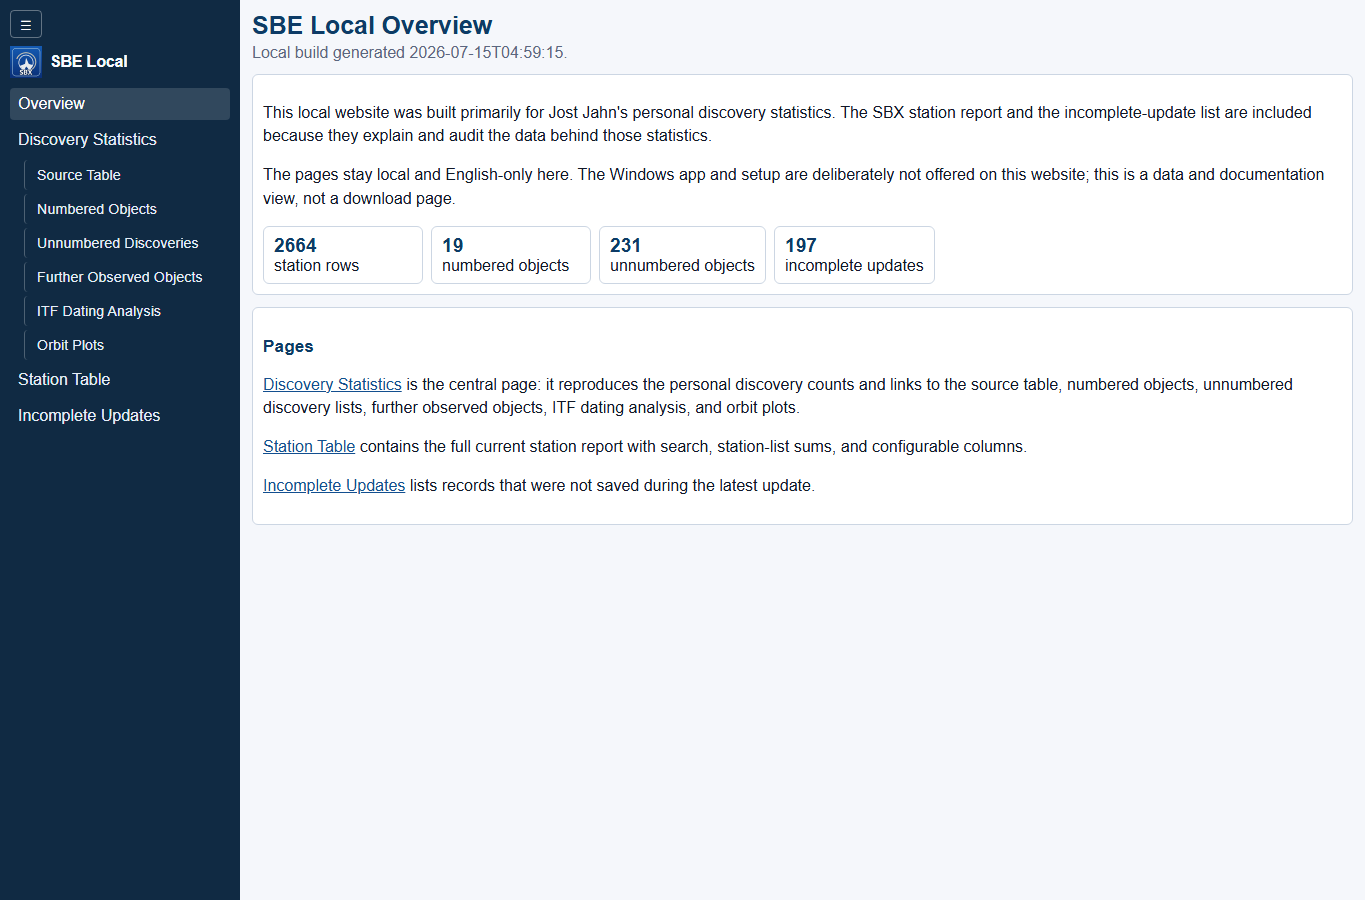Follow the Station Table link under Pages
Image resolution: width=1365 pixels, height=900 pixels.
click(309, 447)
